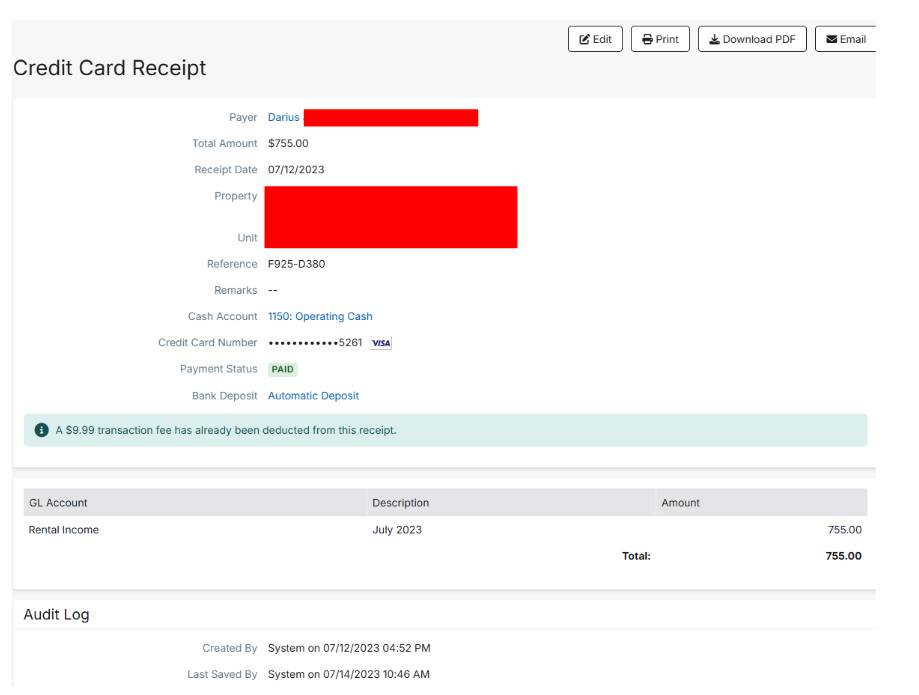Viewport: 919px width, 695px height.
Task: Download the receipt as PDF
Action: tap(752, 39)
